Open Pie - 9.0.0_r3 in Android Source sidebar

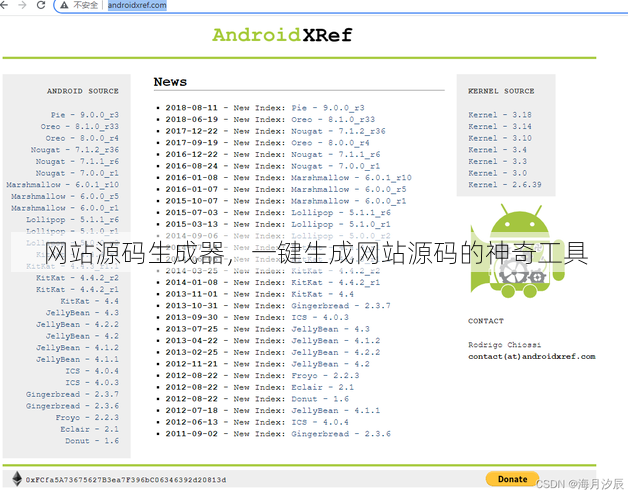pos(85,115)
